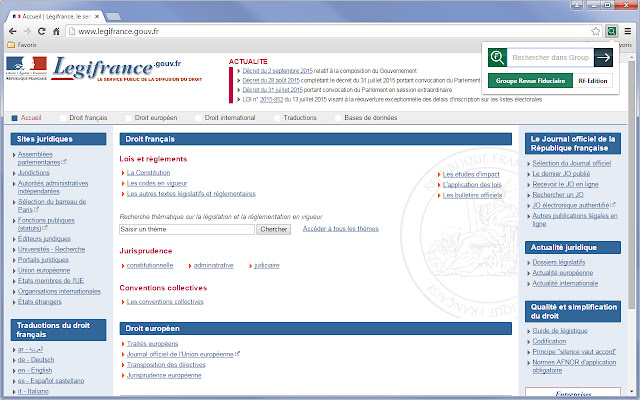The image size is (640, 400).
Task: Click the République Française Marianne logo
Action: (x=27, y=68)
